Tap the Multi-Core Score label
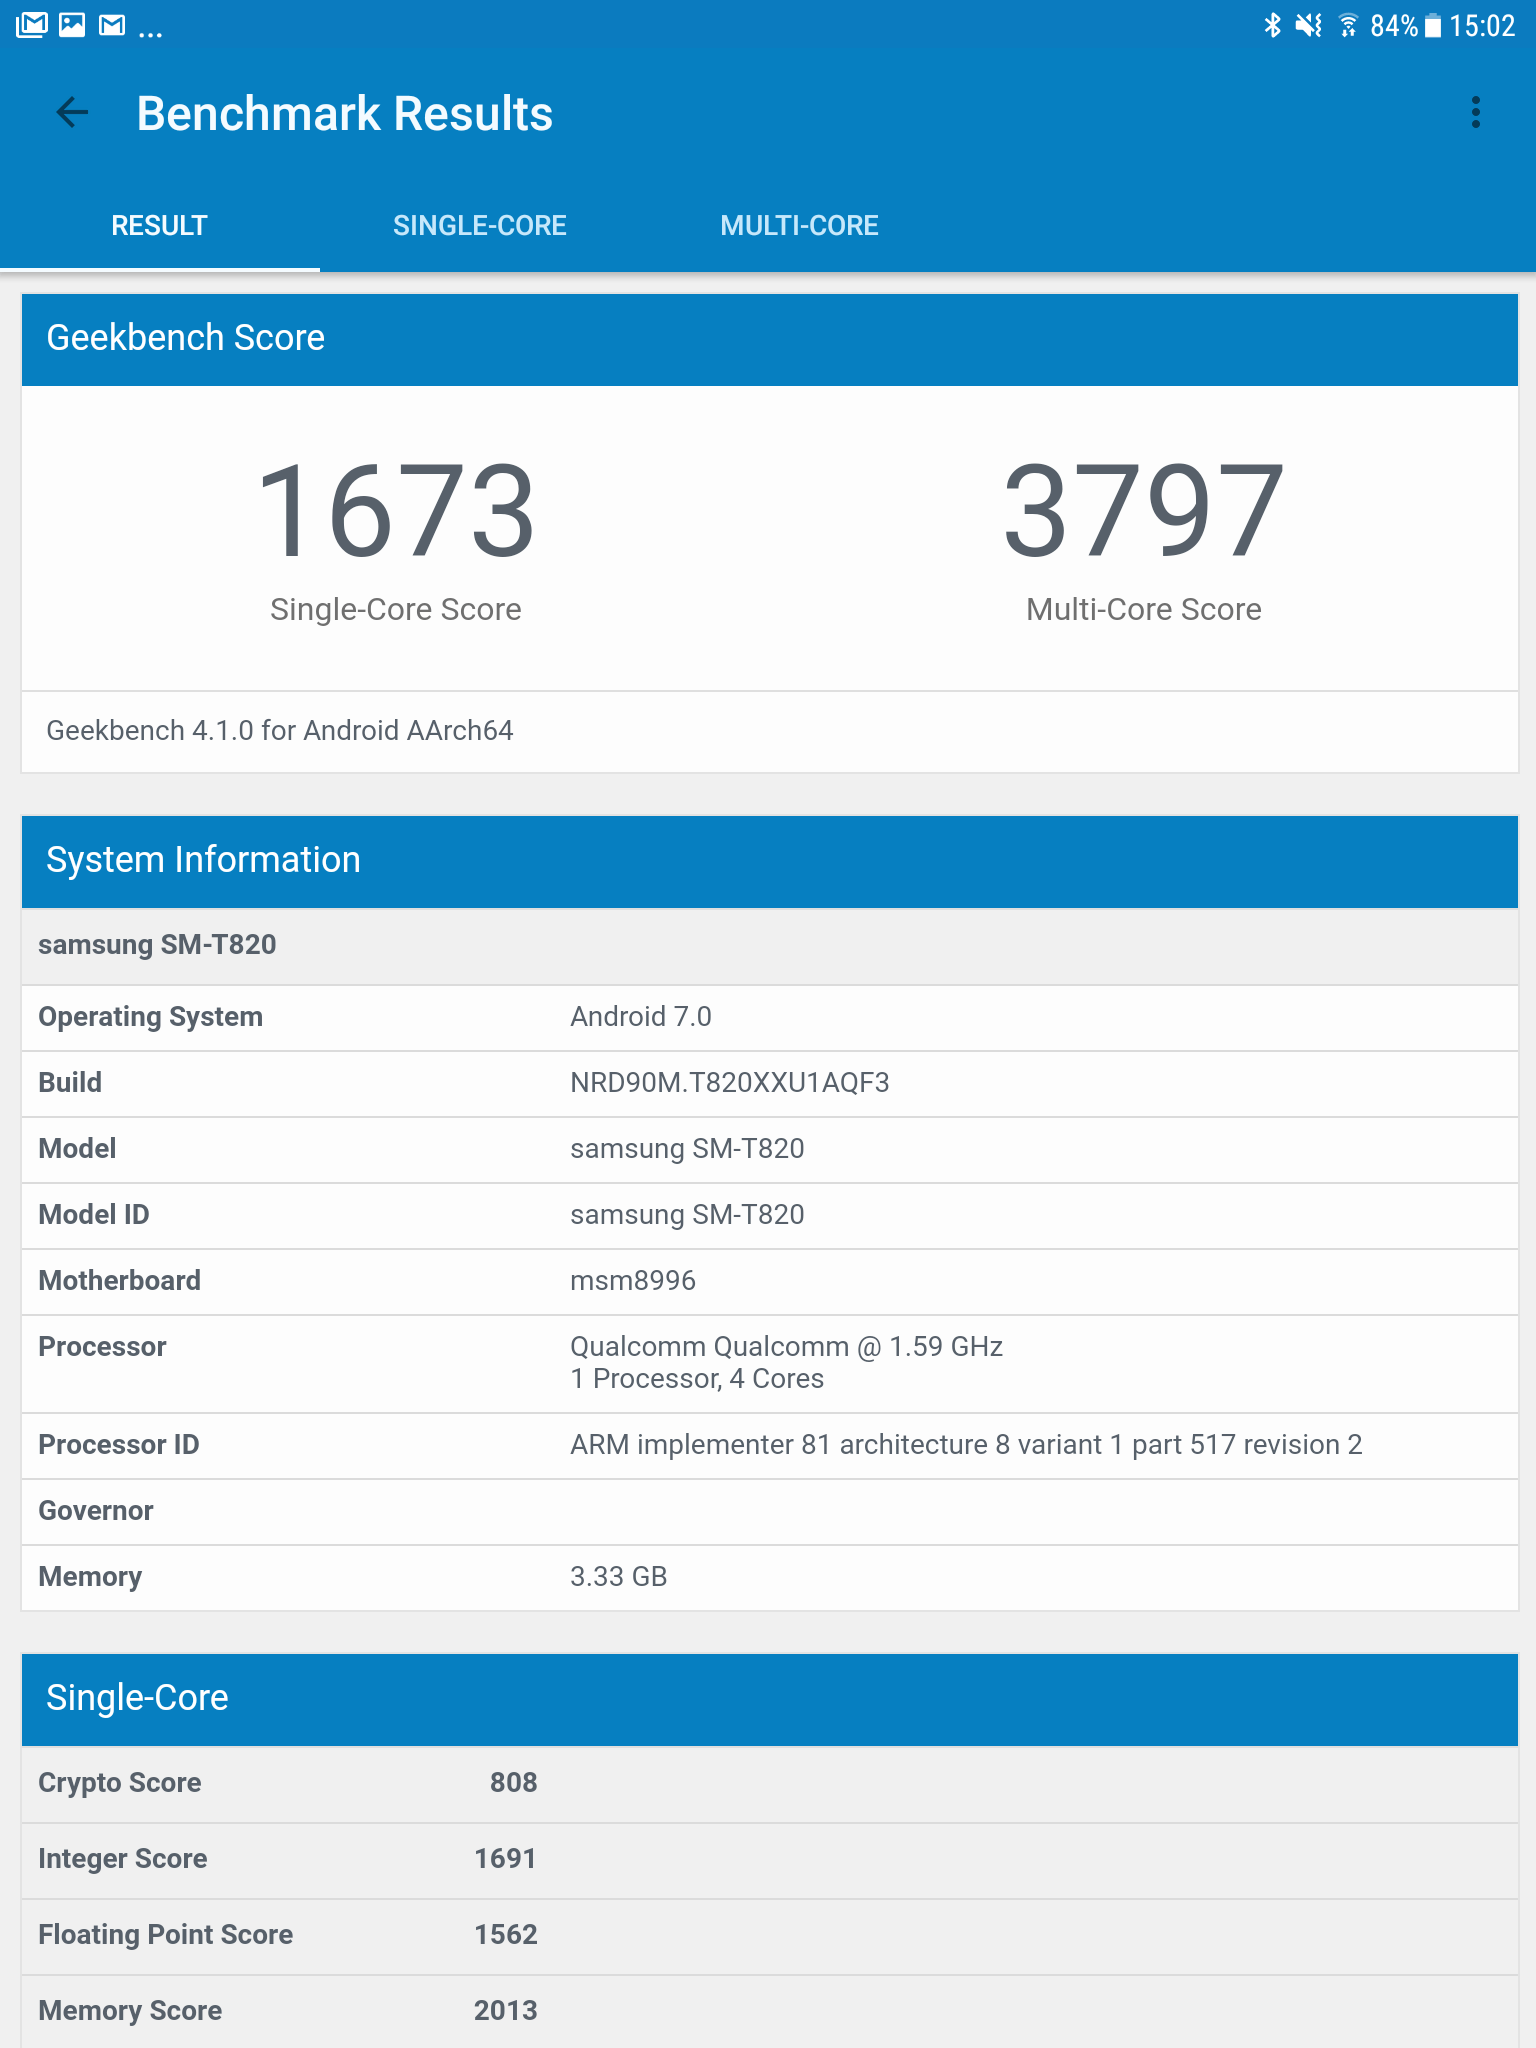The height and width of the screenshot is (2048, 1536). [x=1144, y=609]
